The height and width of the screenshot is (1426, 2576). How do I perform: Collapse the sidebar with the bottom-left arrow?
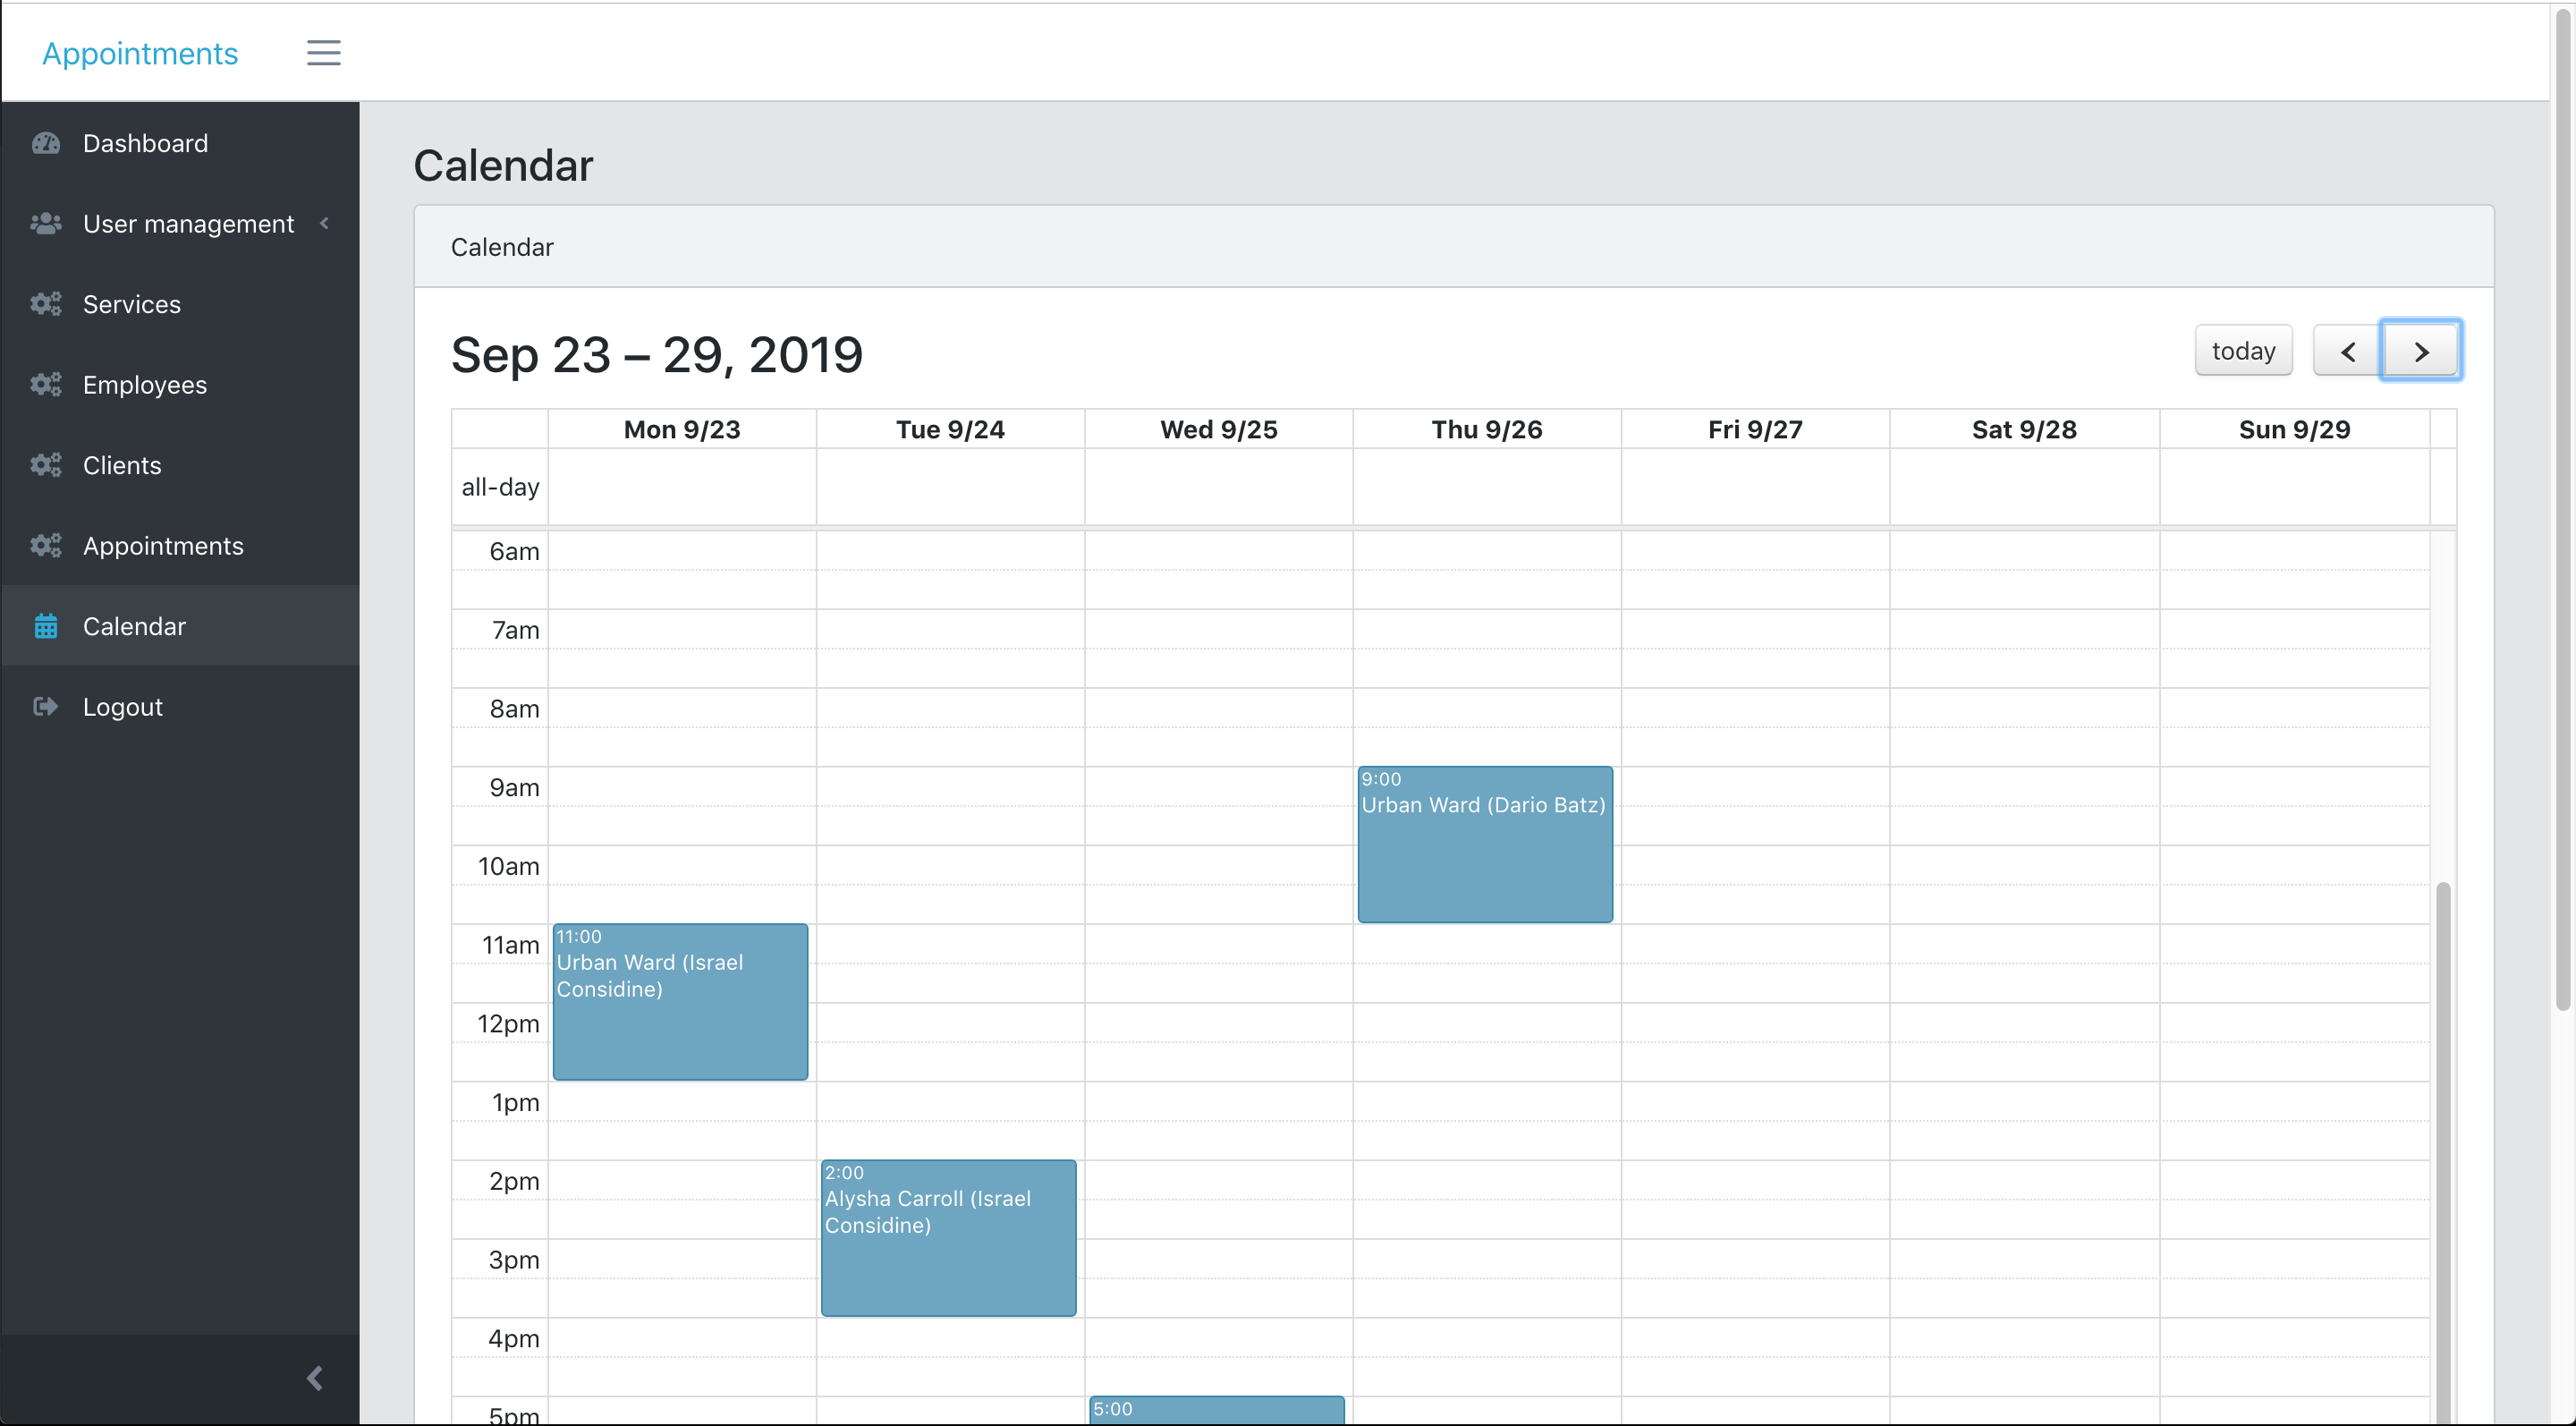(315, 1378)
